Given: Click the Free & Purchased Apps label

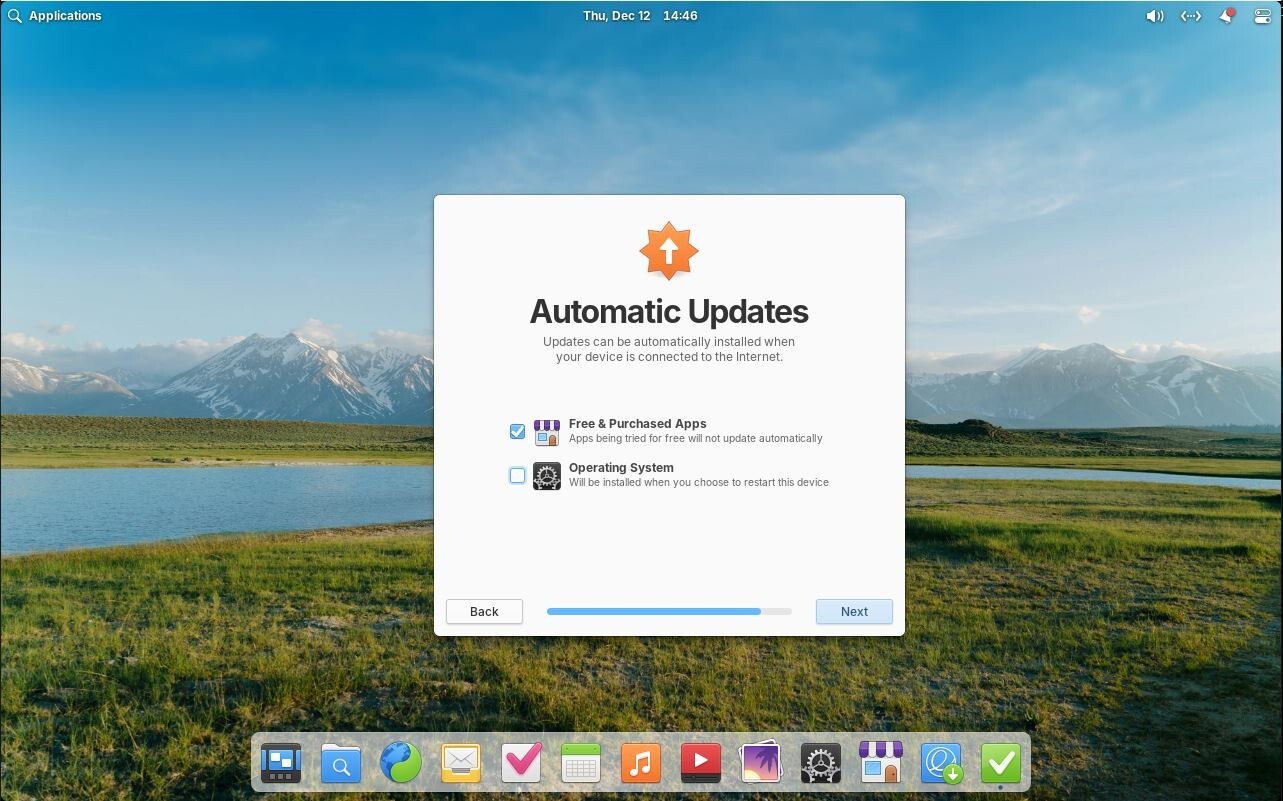Looking at the screenshot, I should point(638,424).
